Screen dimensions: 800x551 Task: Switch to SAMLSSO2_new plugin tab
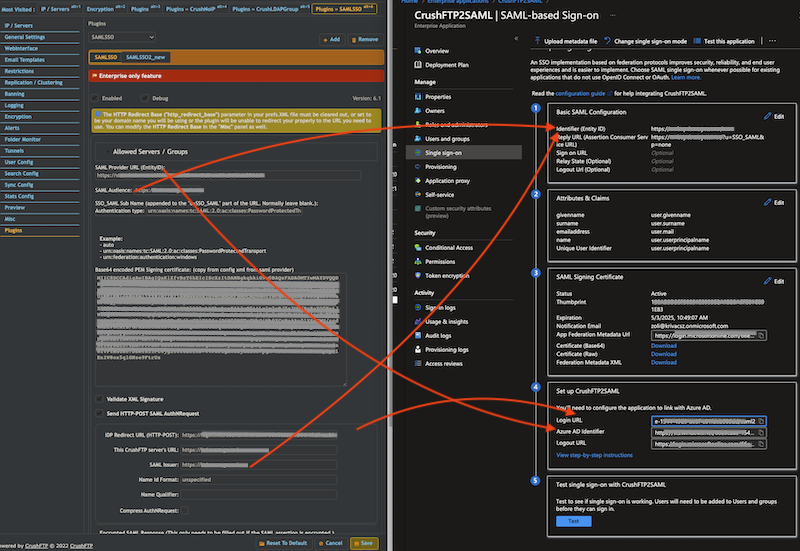point(145,57)
